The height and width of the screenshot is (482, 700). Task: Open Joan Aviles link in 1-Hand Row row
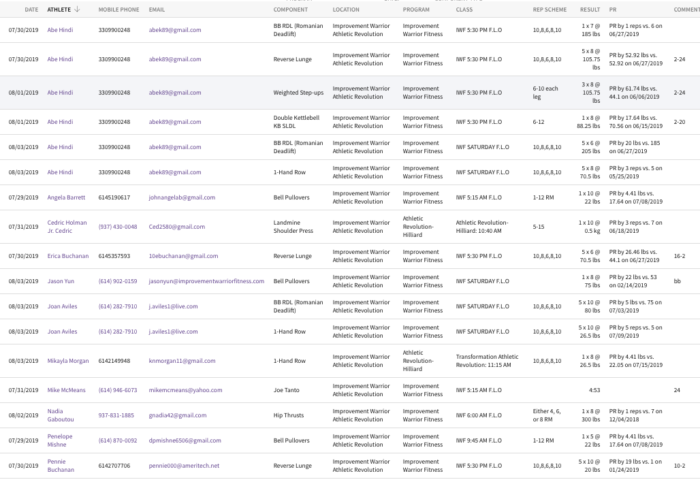tap(62, 332)
